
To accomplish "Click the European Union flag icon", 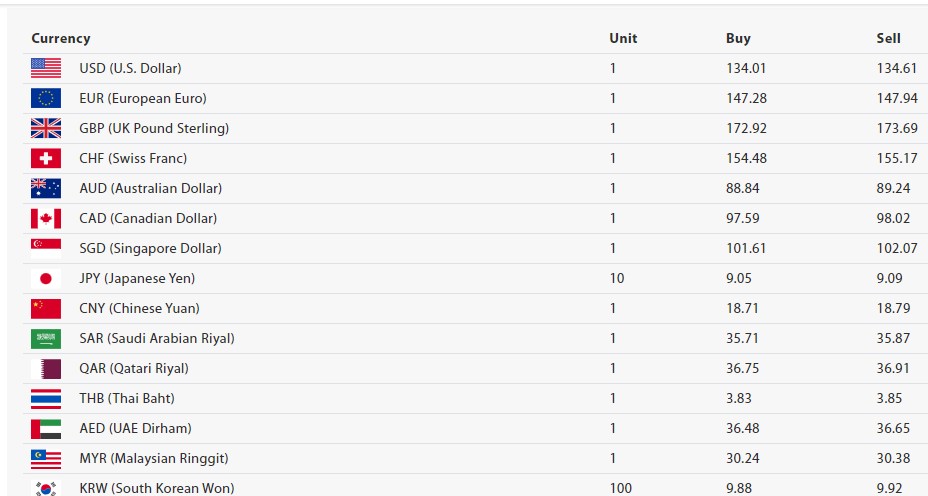I will click(46, 98).
